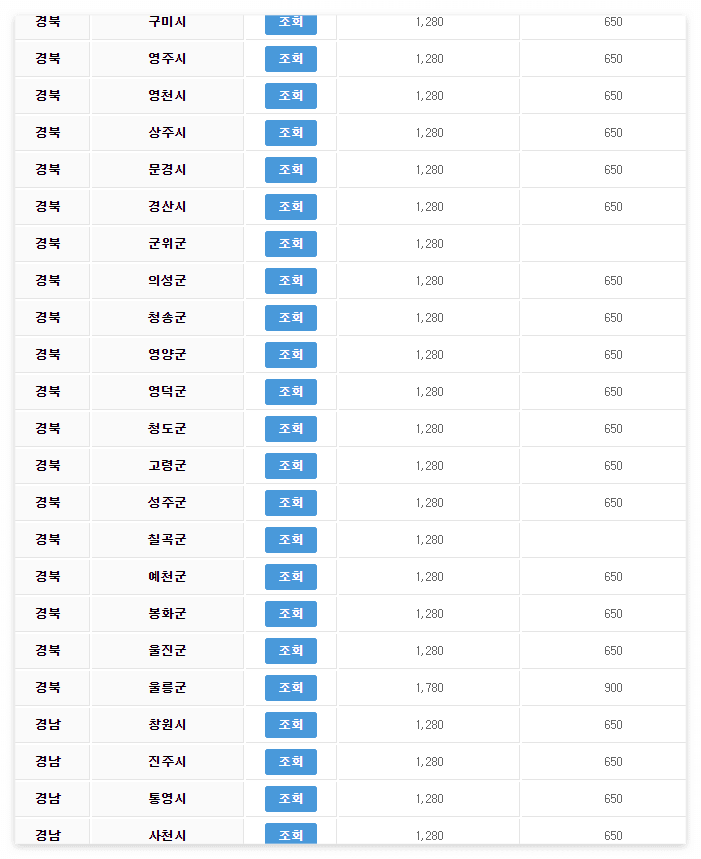The image size is (701, 859).
Task: Click 조회 button for 영주시
Action: coord(290,59)
